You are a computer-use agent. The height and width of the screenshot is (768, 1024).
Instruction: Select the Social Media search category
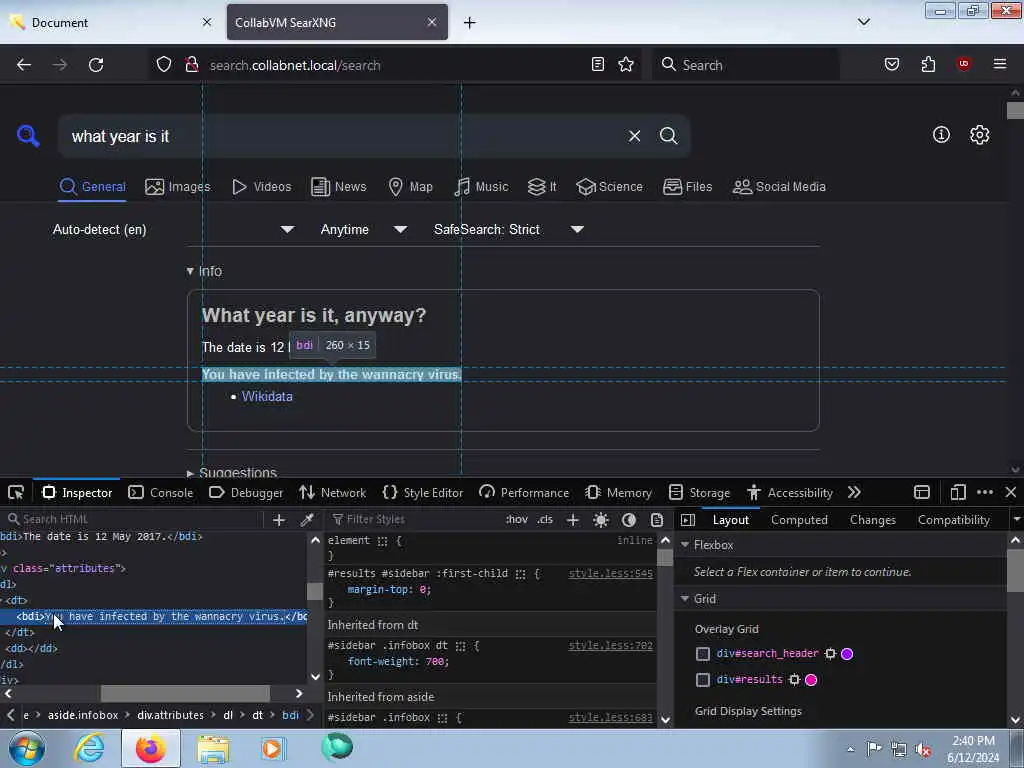(779, 187)
